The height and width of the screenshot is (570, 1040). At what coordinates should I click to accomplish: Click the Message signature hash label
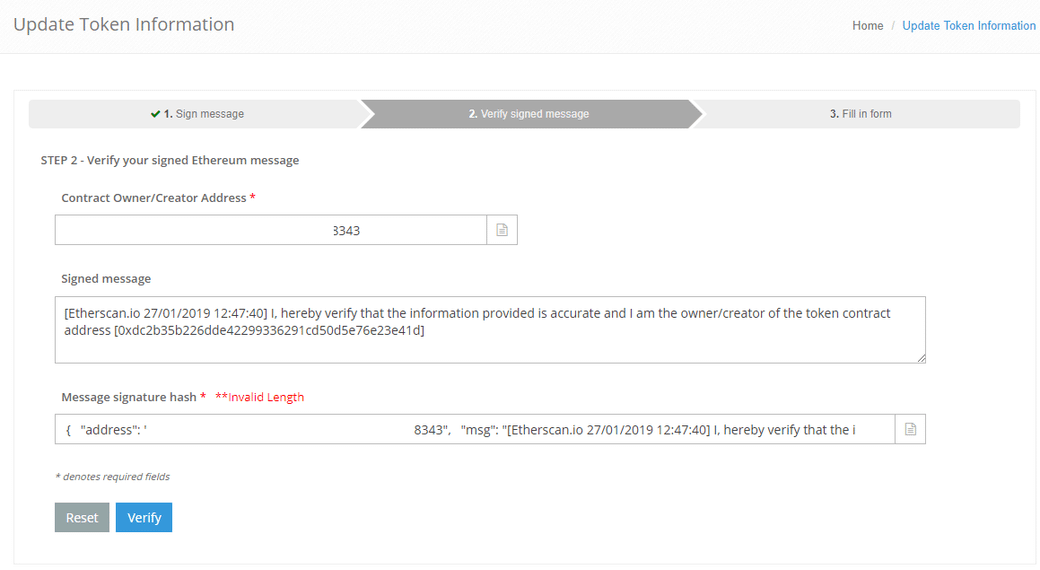coord(129,397)
